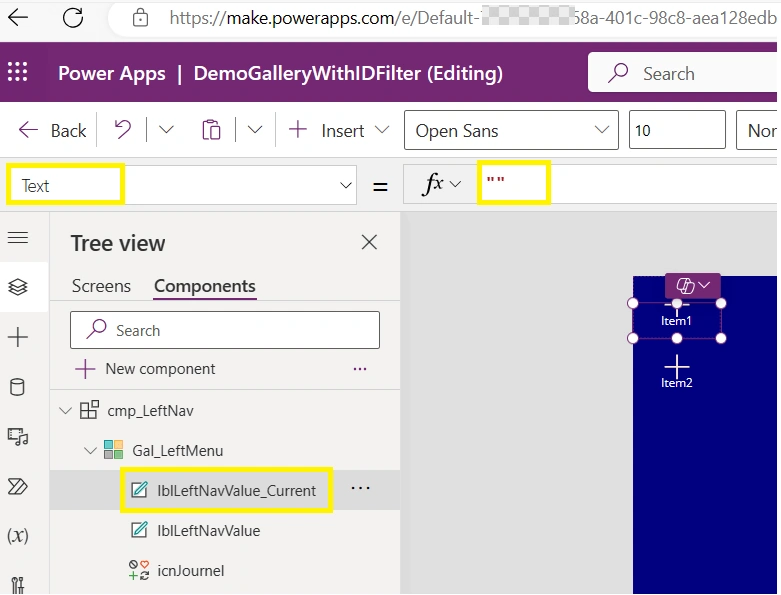This screenshot has height=595, width=781.
Task: Expand the fx formula options chevron
Action: 455,185
